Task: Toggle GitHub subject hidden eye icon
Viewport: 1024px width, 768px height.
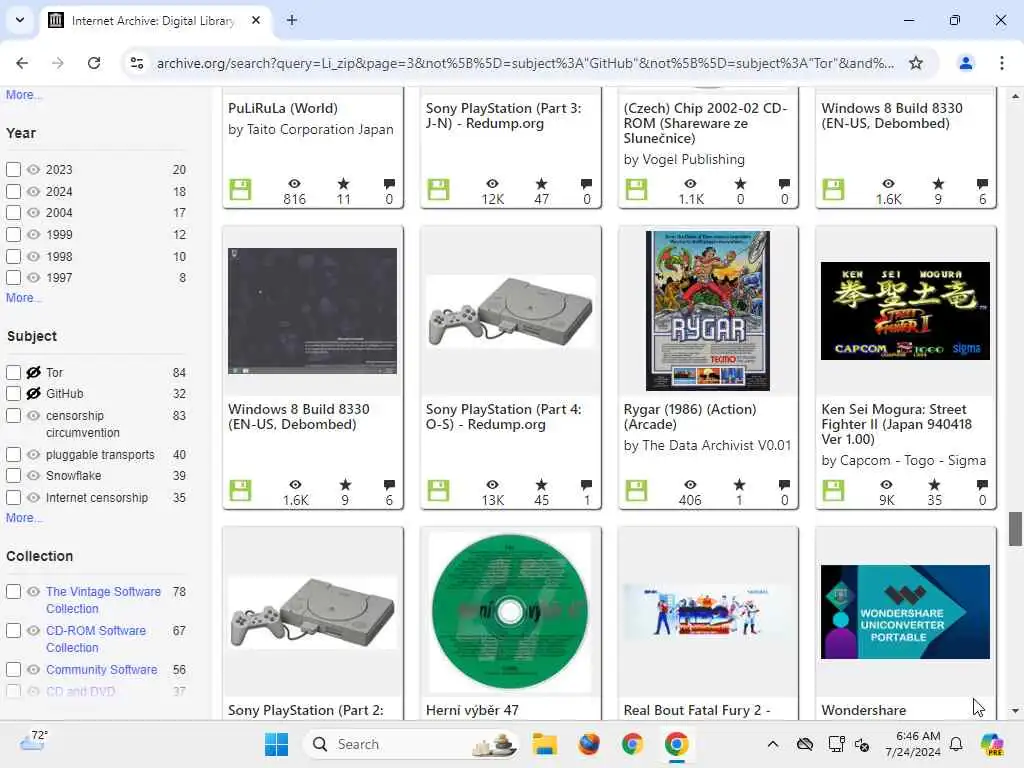Action: (33, 394)
